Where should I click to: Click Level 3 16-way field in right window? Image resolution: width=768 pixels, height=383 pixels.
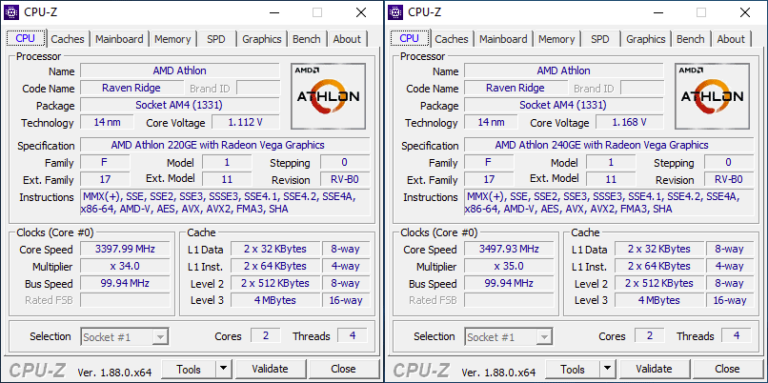click(729, 300)
